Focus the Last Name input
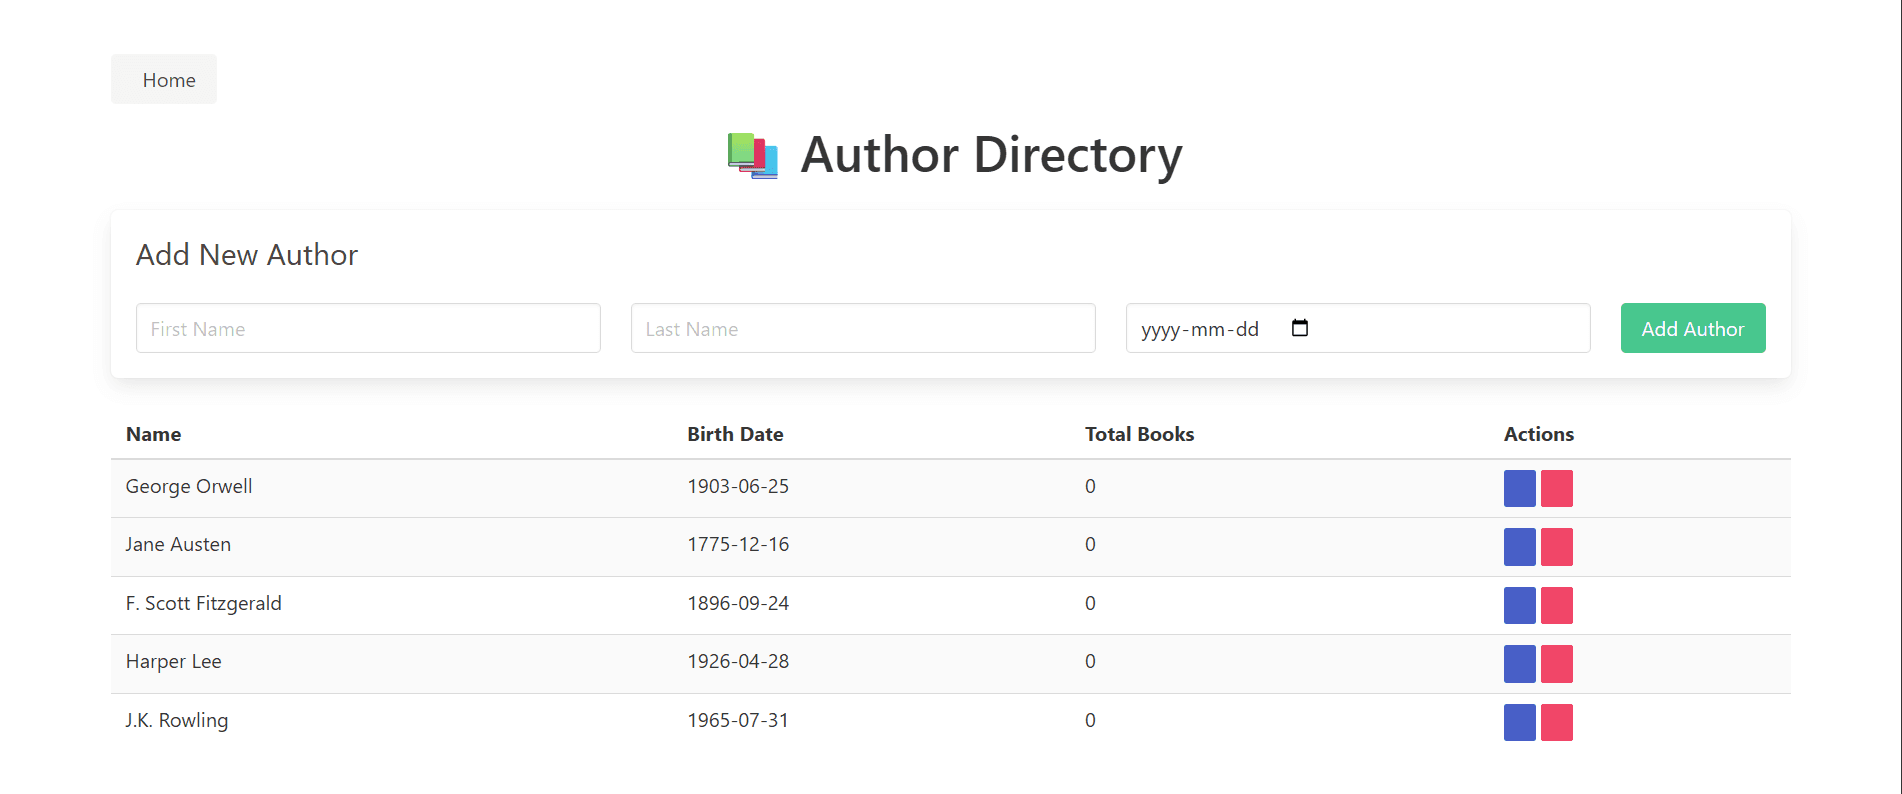Viewport: 1902px width, 794px height. (863, 328)
